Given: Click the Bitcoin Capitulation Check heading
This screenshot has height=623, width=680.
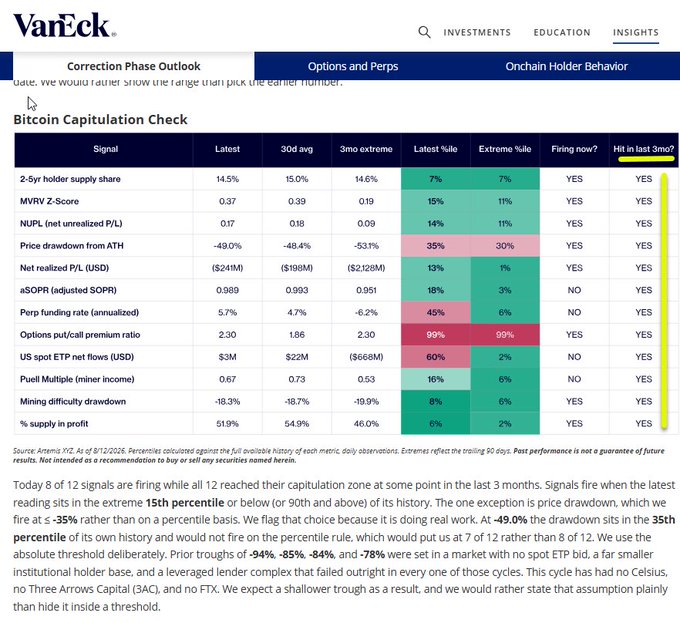Looking at the screenshot, I should click(100, 119).
